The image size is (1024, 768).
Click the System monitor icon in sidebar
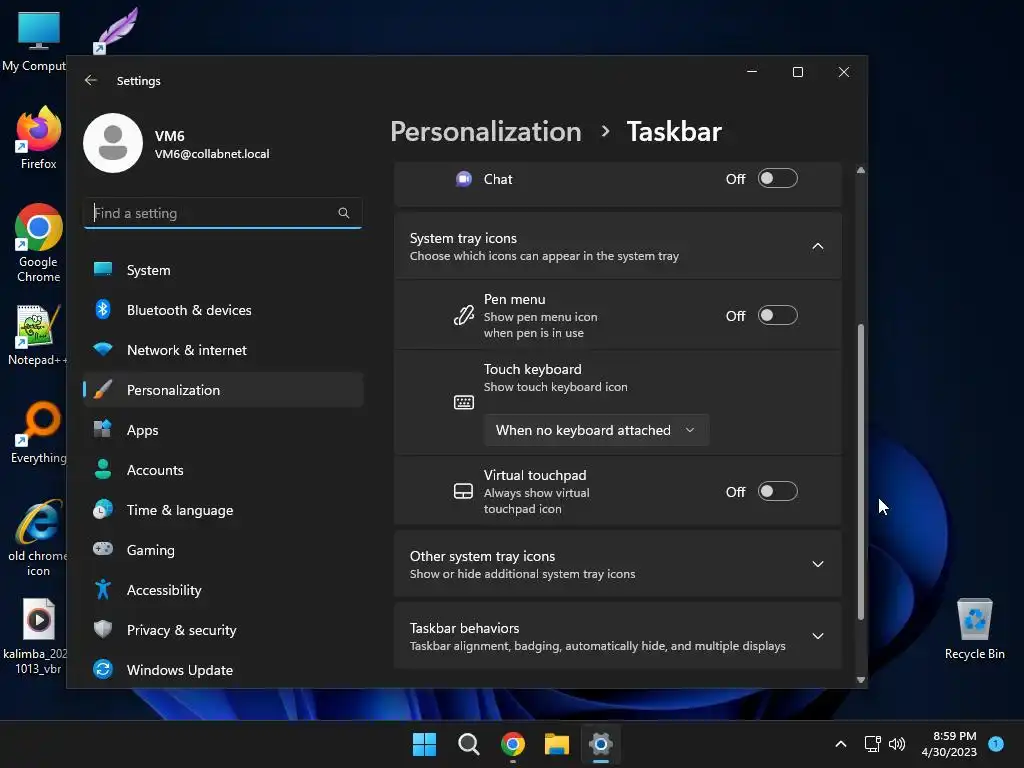coord(103,269)
